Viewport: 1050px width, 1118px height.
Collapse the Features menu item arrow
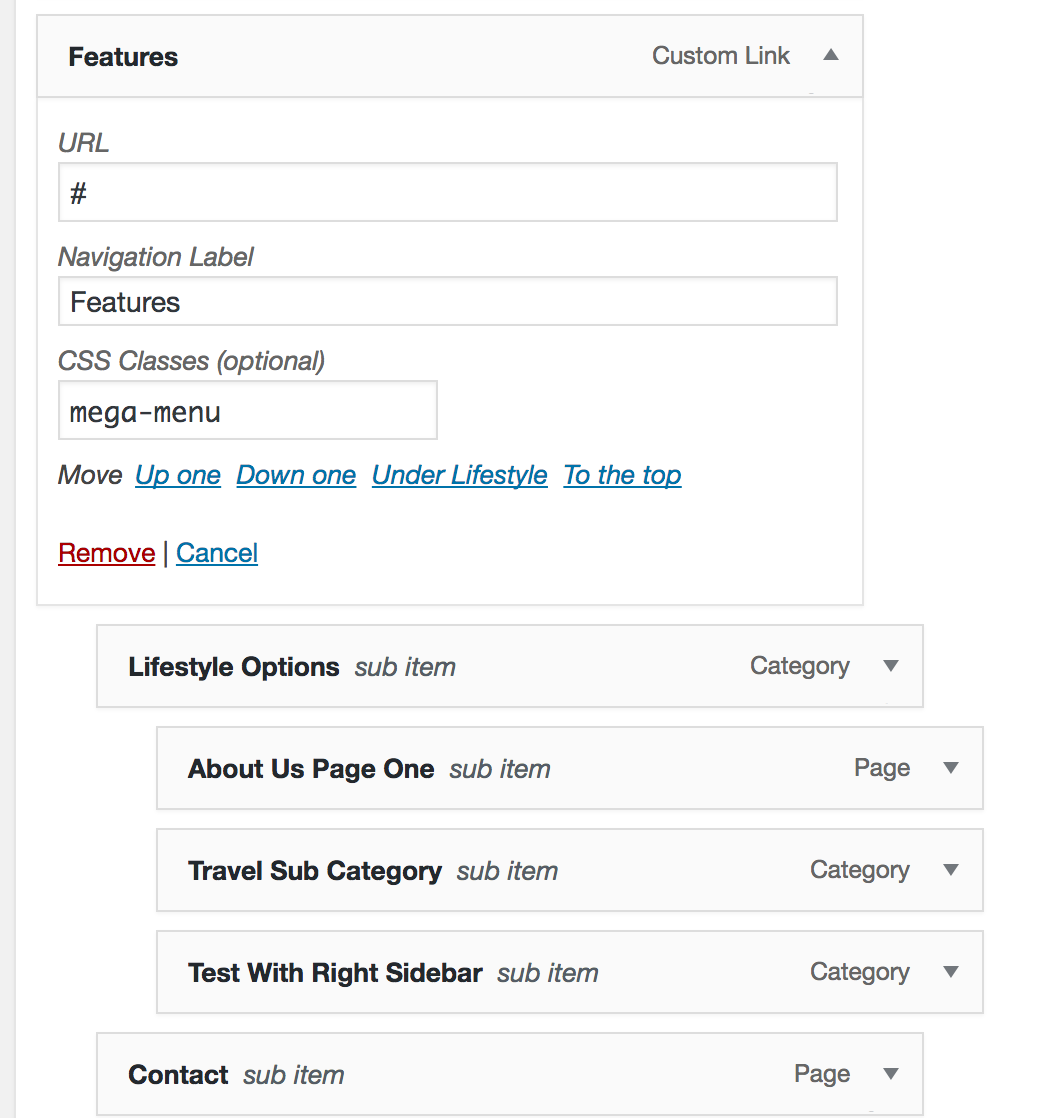click(x=830, y=56)
